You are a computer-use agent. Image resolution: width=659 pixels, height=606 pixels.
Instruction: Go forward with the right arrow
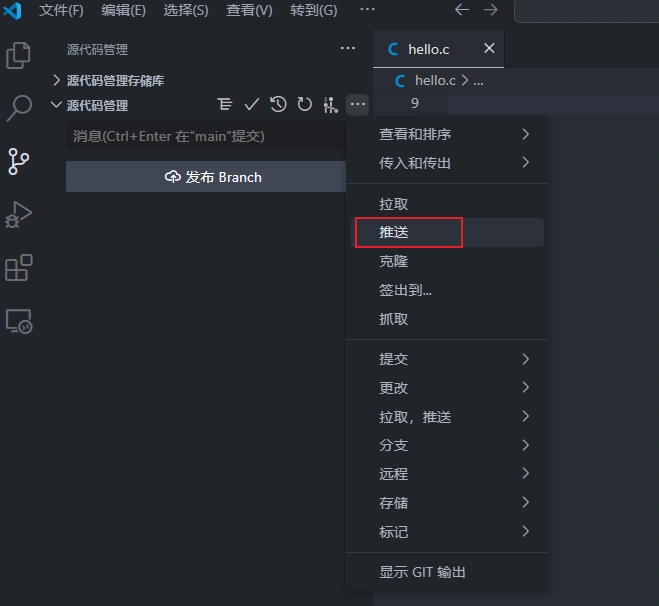490,10
